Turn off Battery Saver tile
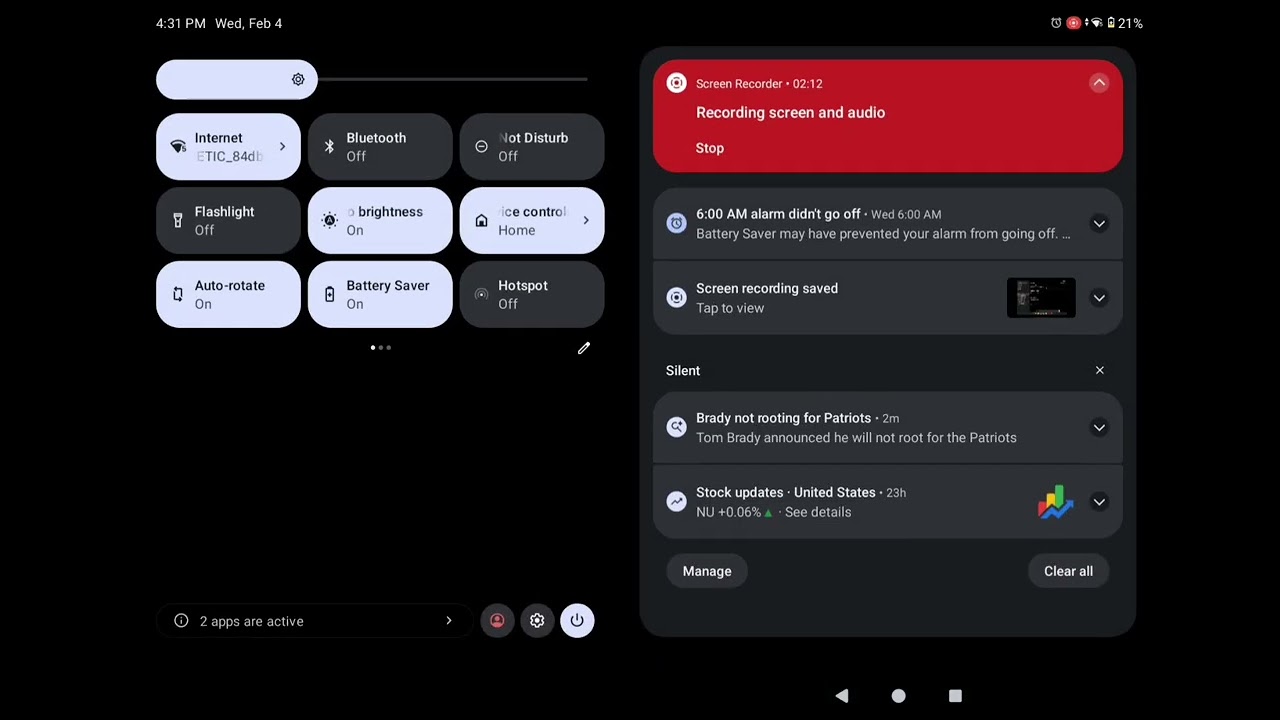The height and width of the screenshot is (720, 1280). coord(380,295)
